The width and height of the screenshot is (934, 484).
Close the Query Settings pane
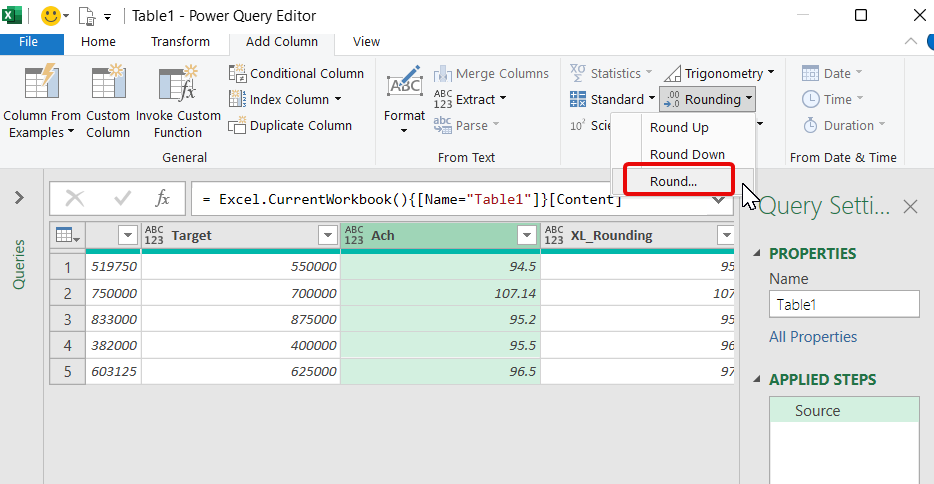coord(910,207)
